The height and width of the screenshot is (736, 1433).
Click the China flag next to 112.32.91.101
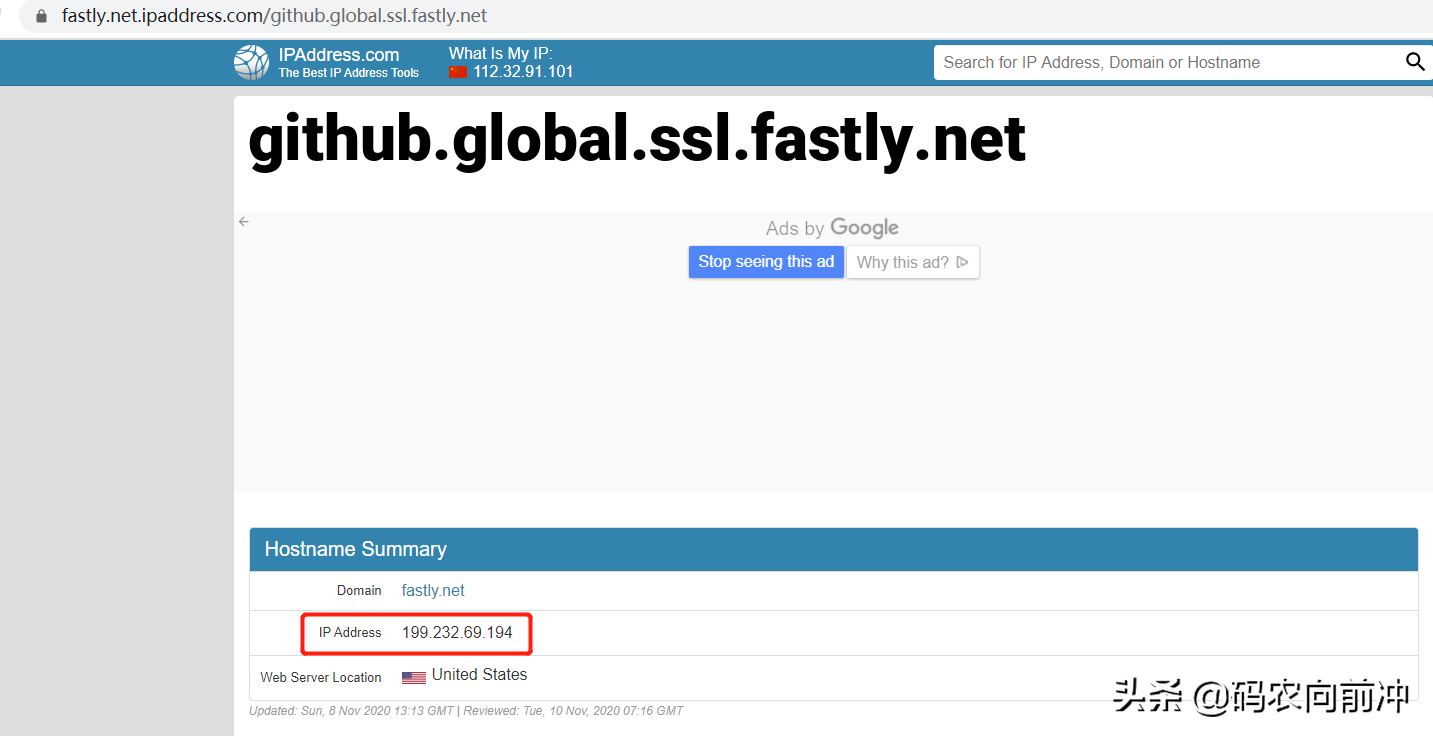pyautogui.click(x=458, y=72)
